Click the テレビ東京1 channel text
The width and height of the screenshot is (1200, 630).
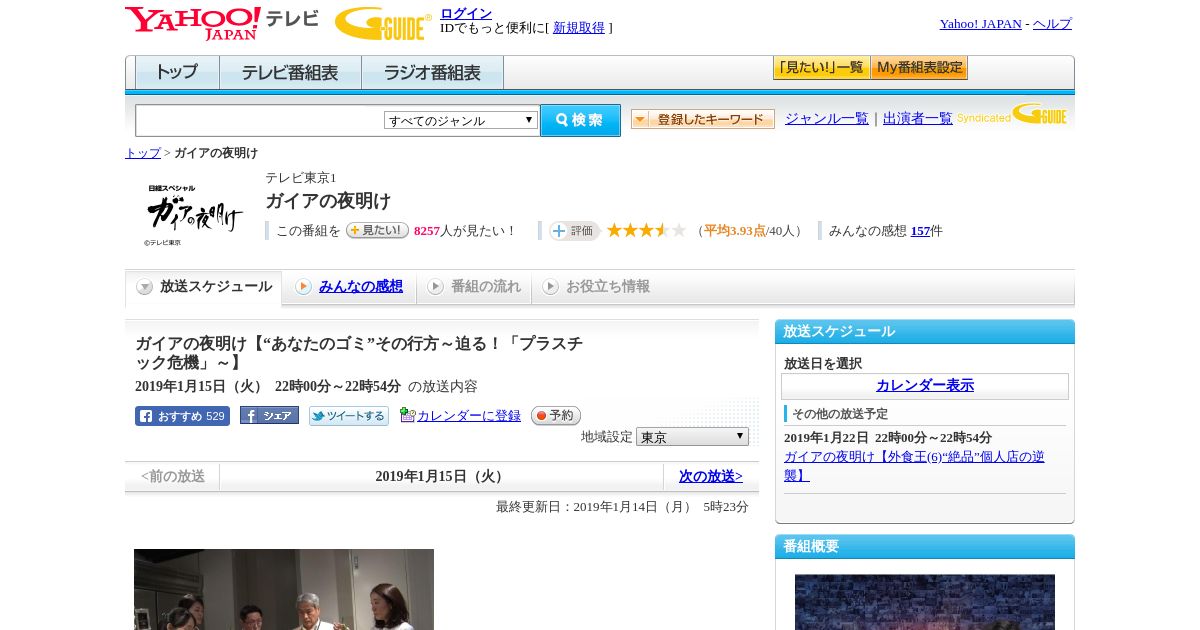pos(301,178)
